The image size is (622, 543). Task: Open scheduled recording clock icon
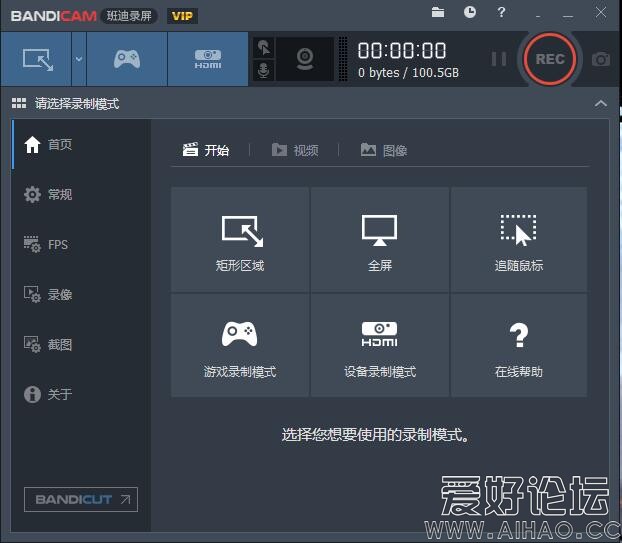(470, 12)
